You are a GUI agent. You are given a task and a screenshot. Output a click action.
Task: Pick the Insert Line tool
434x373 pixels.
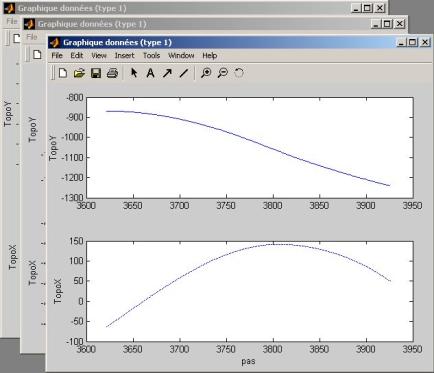point(184,73)
